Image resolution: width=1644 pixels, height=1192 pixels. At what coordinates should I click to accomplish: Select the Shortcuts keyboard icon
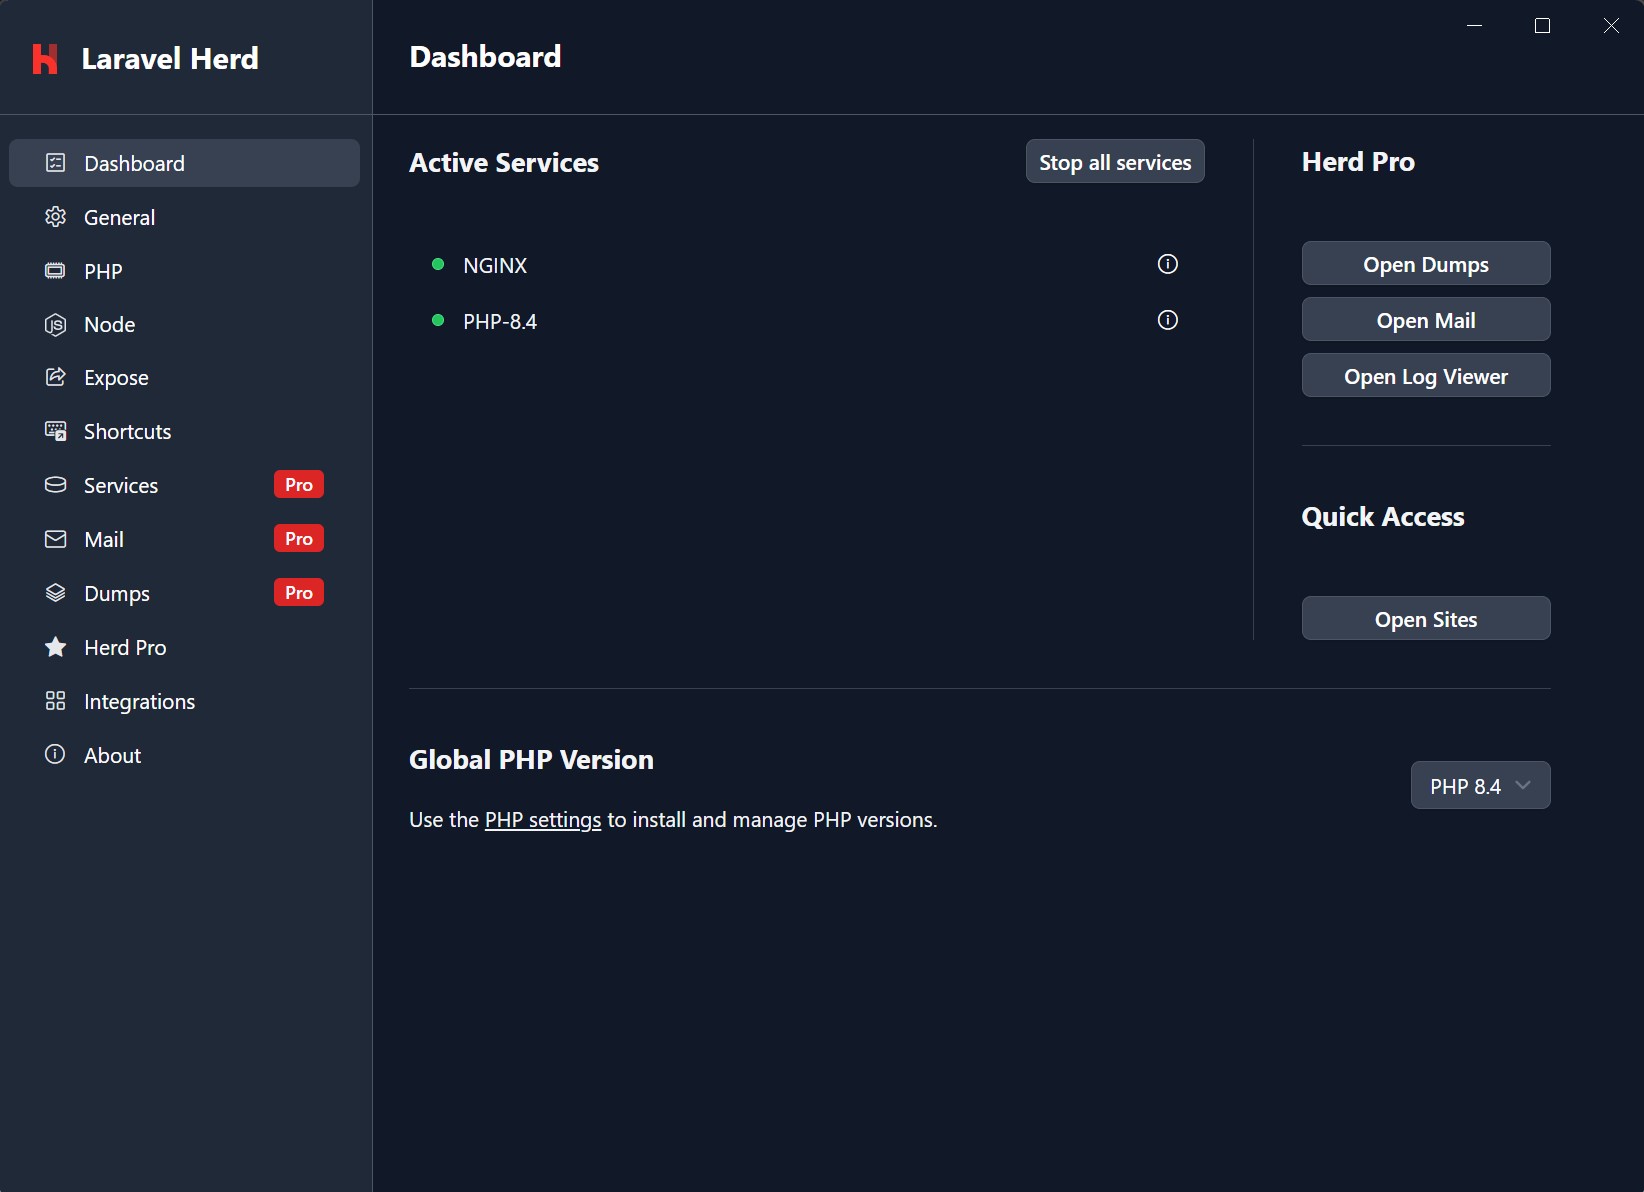coord(56,431)
